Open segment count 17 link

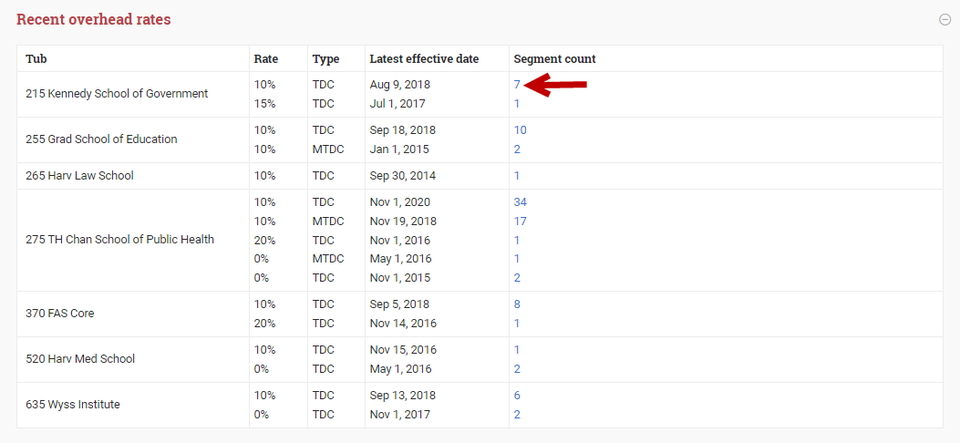(520, 221)
